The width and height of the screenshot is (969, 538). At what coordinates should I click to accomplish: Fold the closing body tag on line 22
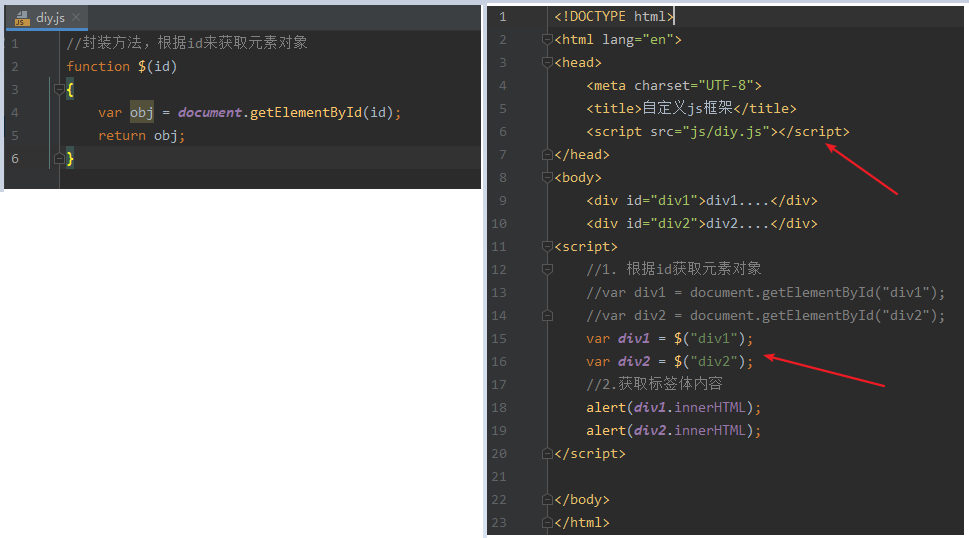coord(547,500)
